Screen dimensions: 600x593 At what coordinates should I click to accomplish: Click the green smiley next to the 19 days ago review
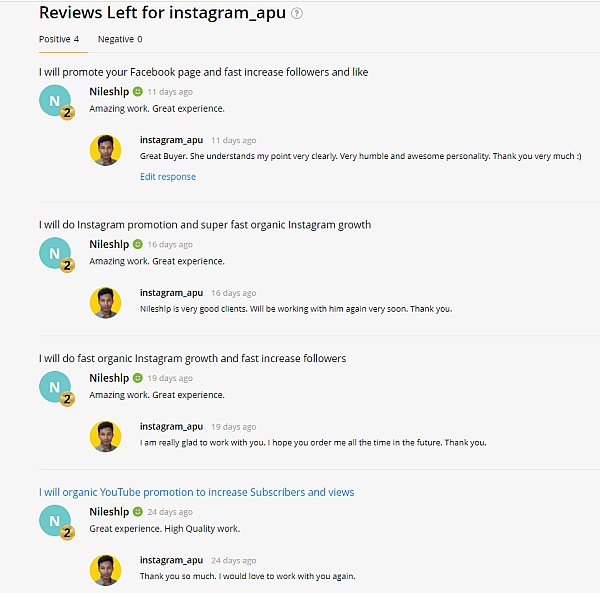[x=137, y=378]
